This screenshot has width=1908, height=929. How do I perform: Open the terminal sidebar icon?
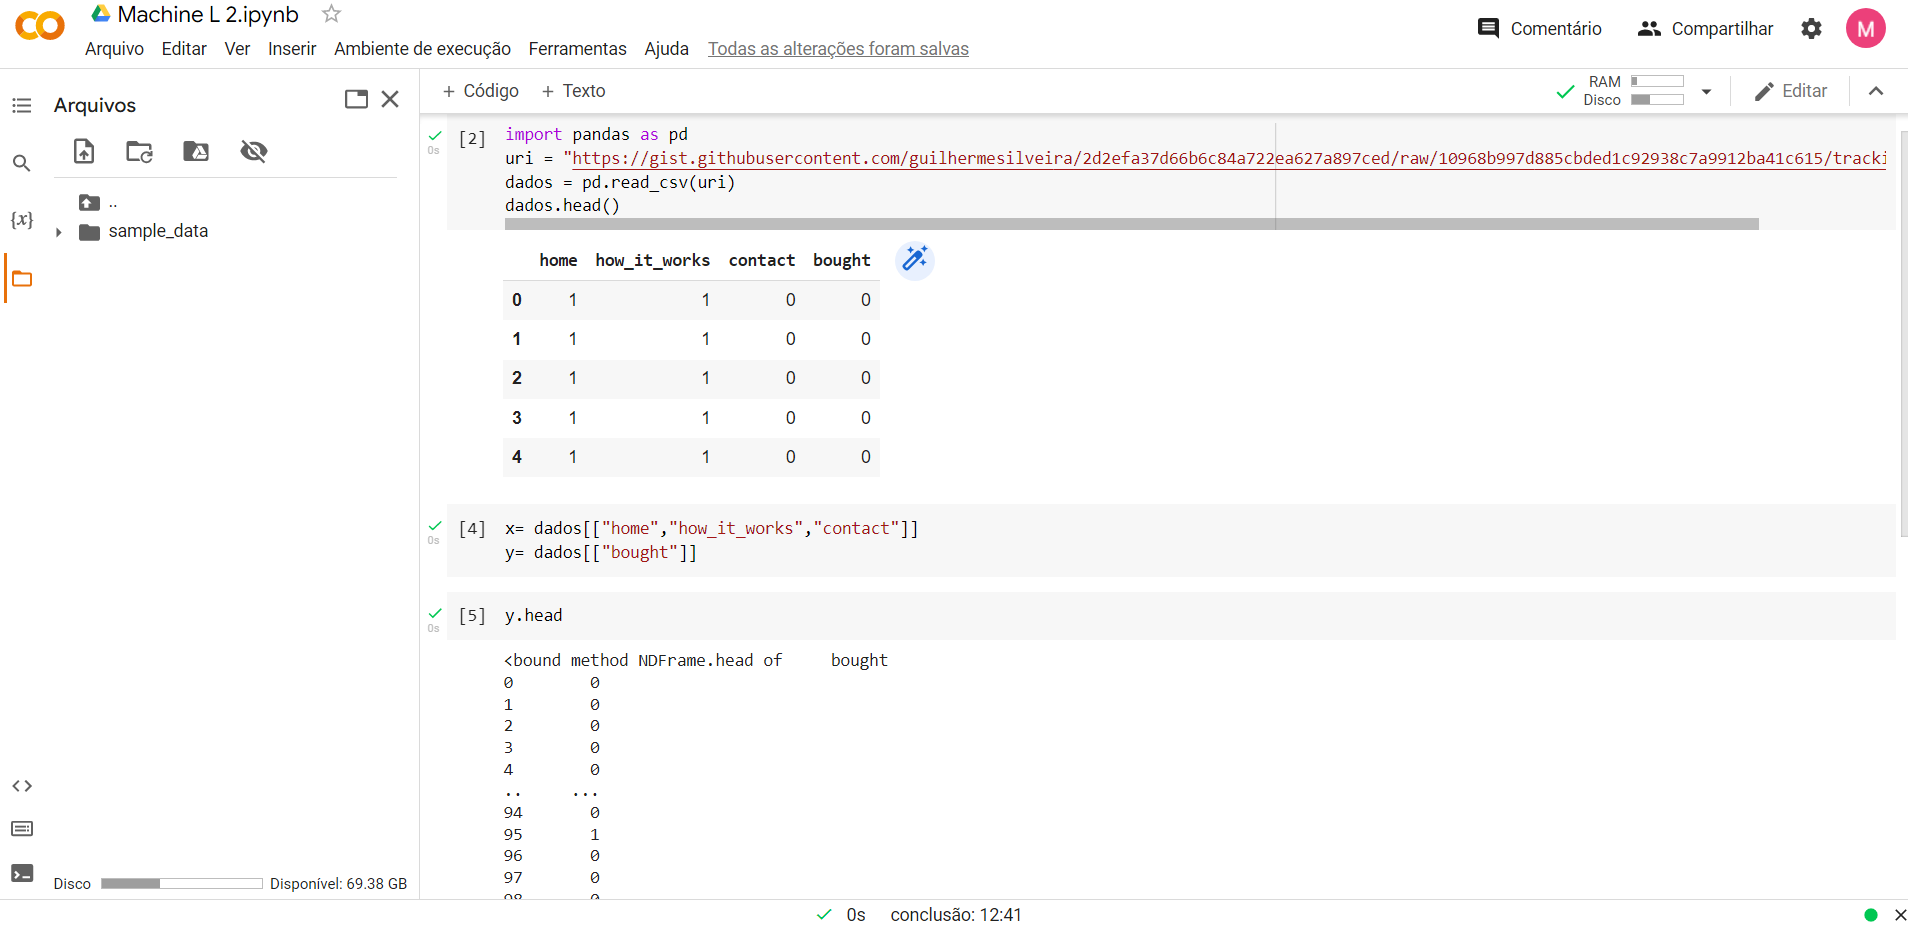pyautogui.click(x=22, y=873)
